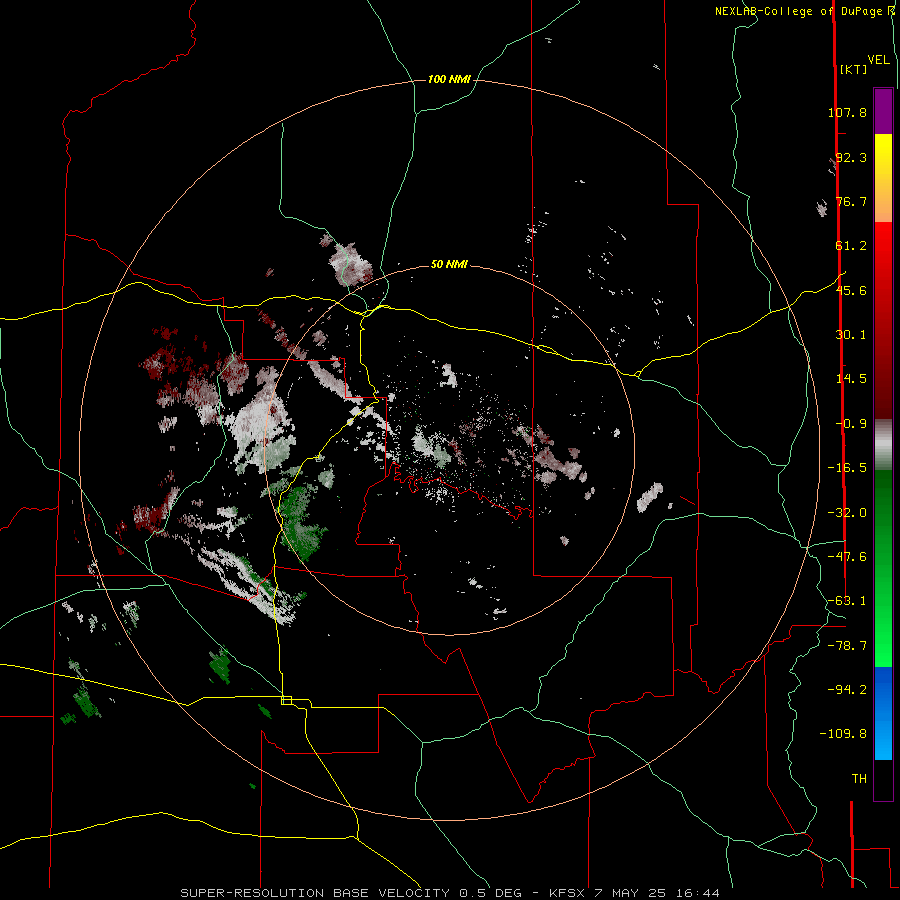Select the -94.2 legend value
The image size is (900, 900).
[847, 690]
